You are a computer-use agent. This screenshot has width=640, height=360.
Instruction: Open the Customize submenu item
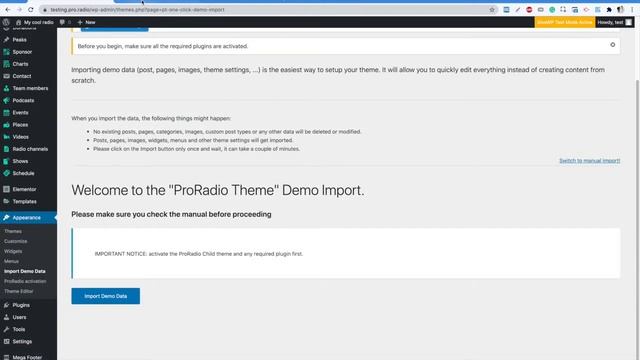coord(16,241)
